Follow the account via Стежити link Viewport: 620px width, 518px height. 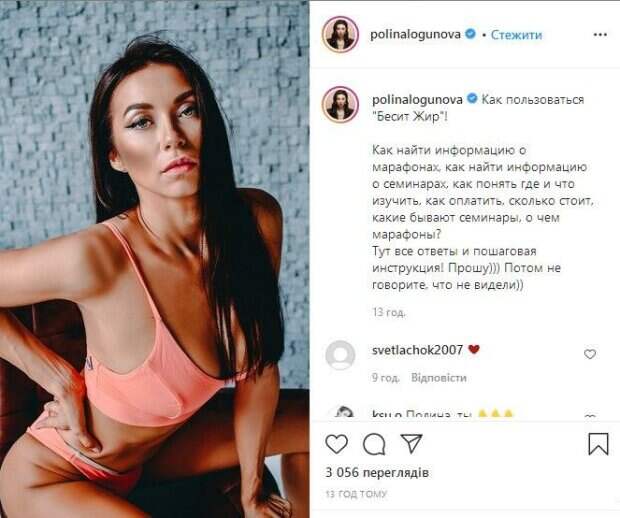[x=516, y=35]
